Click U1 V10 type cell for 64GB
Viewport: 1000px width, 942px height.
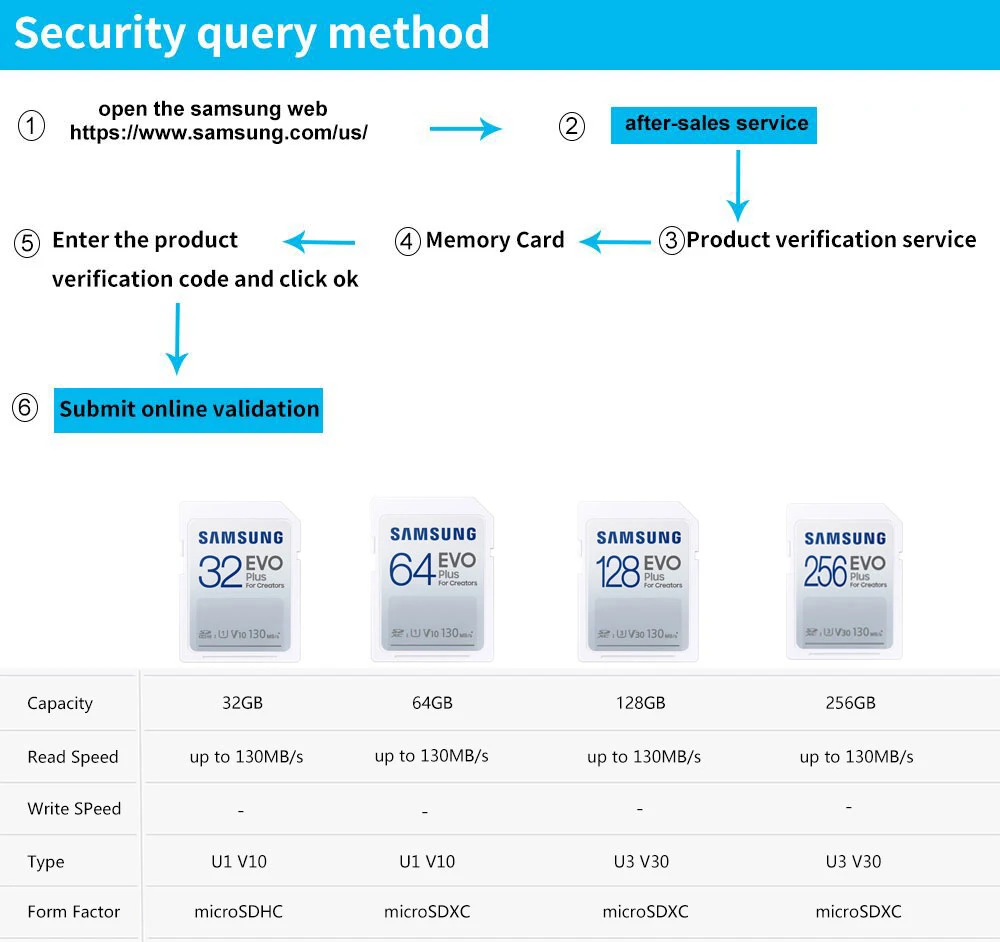[x=427, y=862]
